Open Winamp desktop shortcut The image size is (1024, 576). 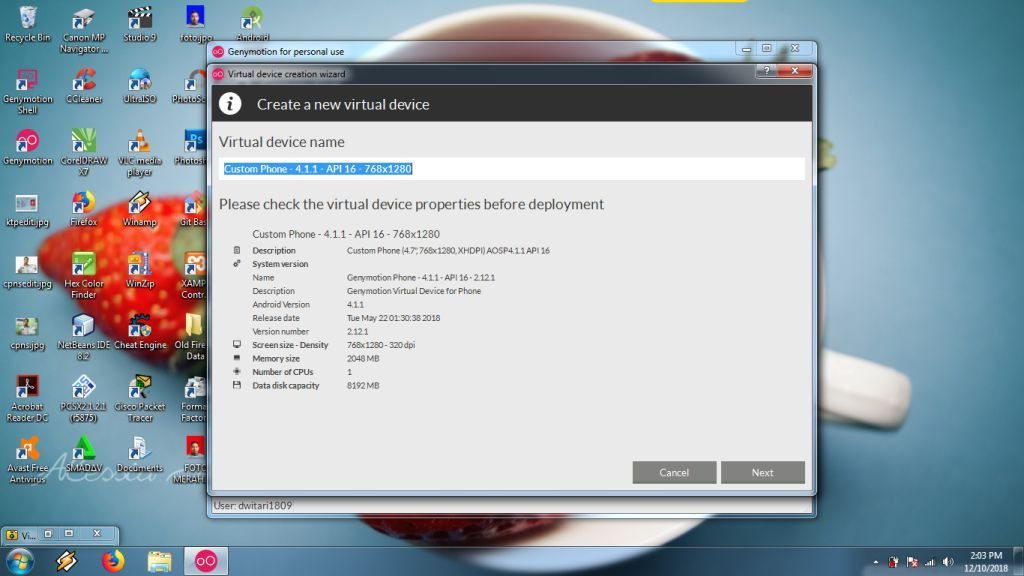point(140,209)
